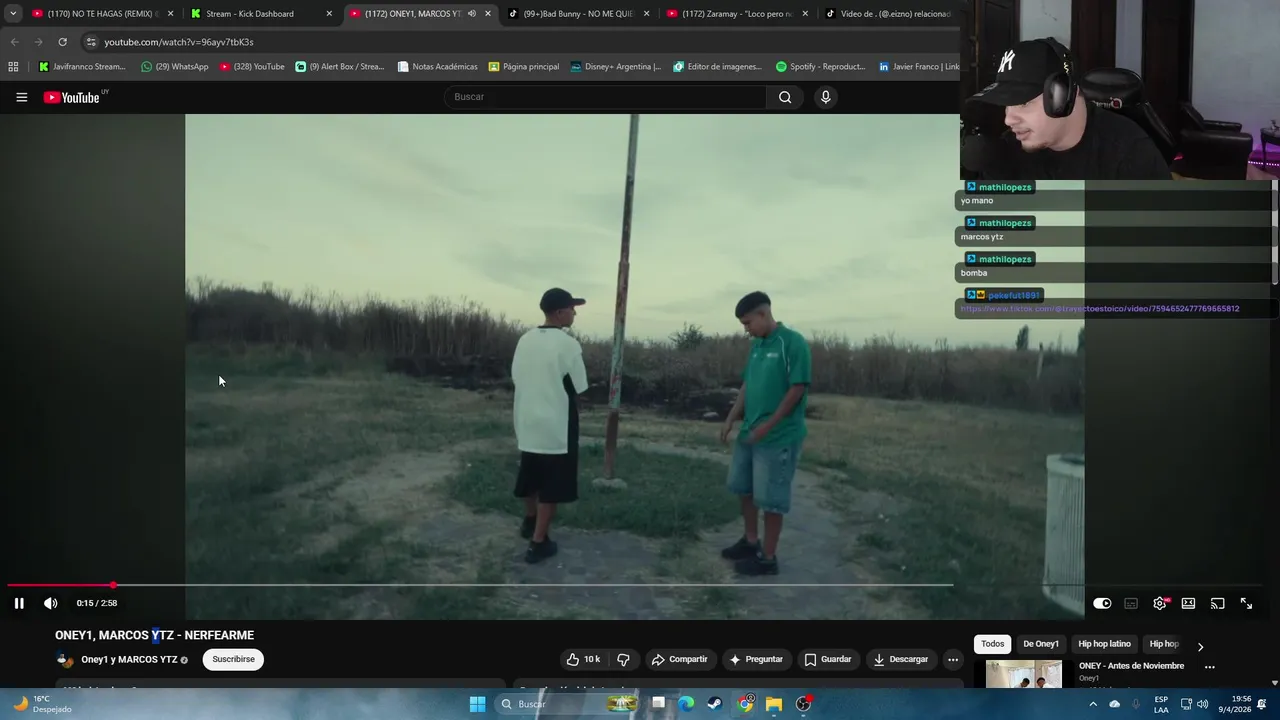Click the video progress bar scrubber

pos(113,585)
